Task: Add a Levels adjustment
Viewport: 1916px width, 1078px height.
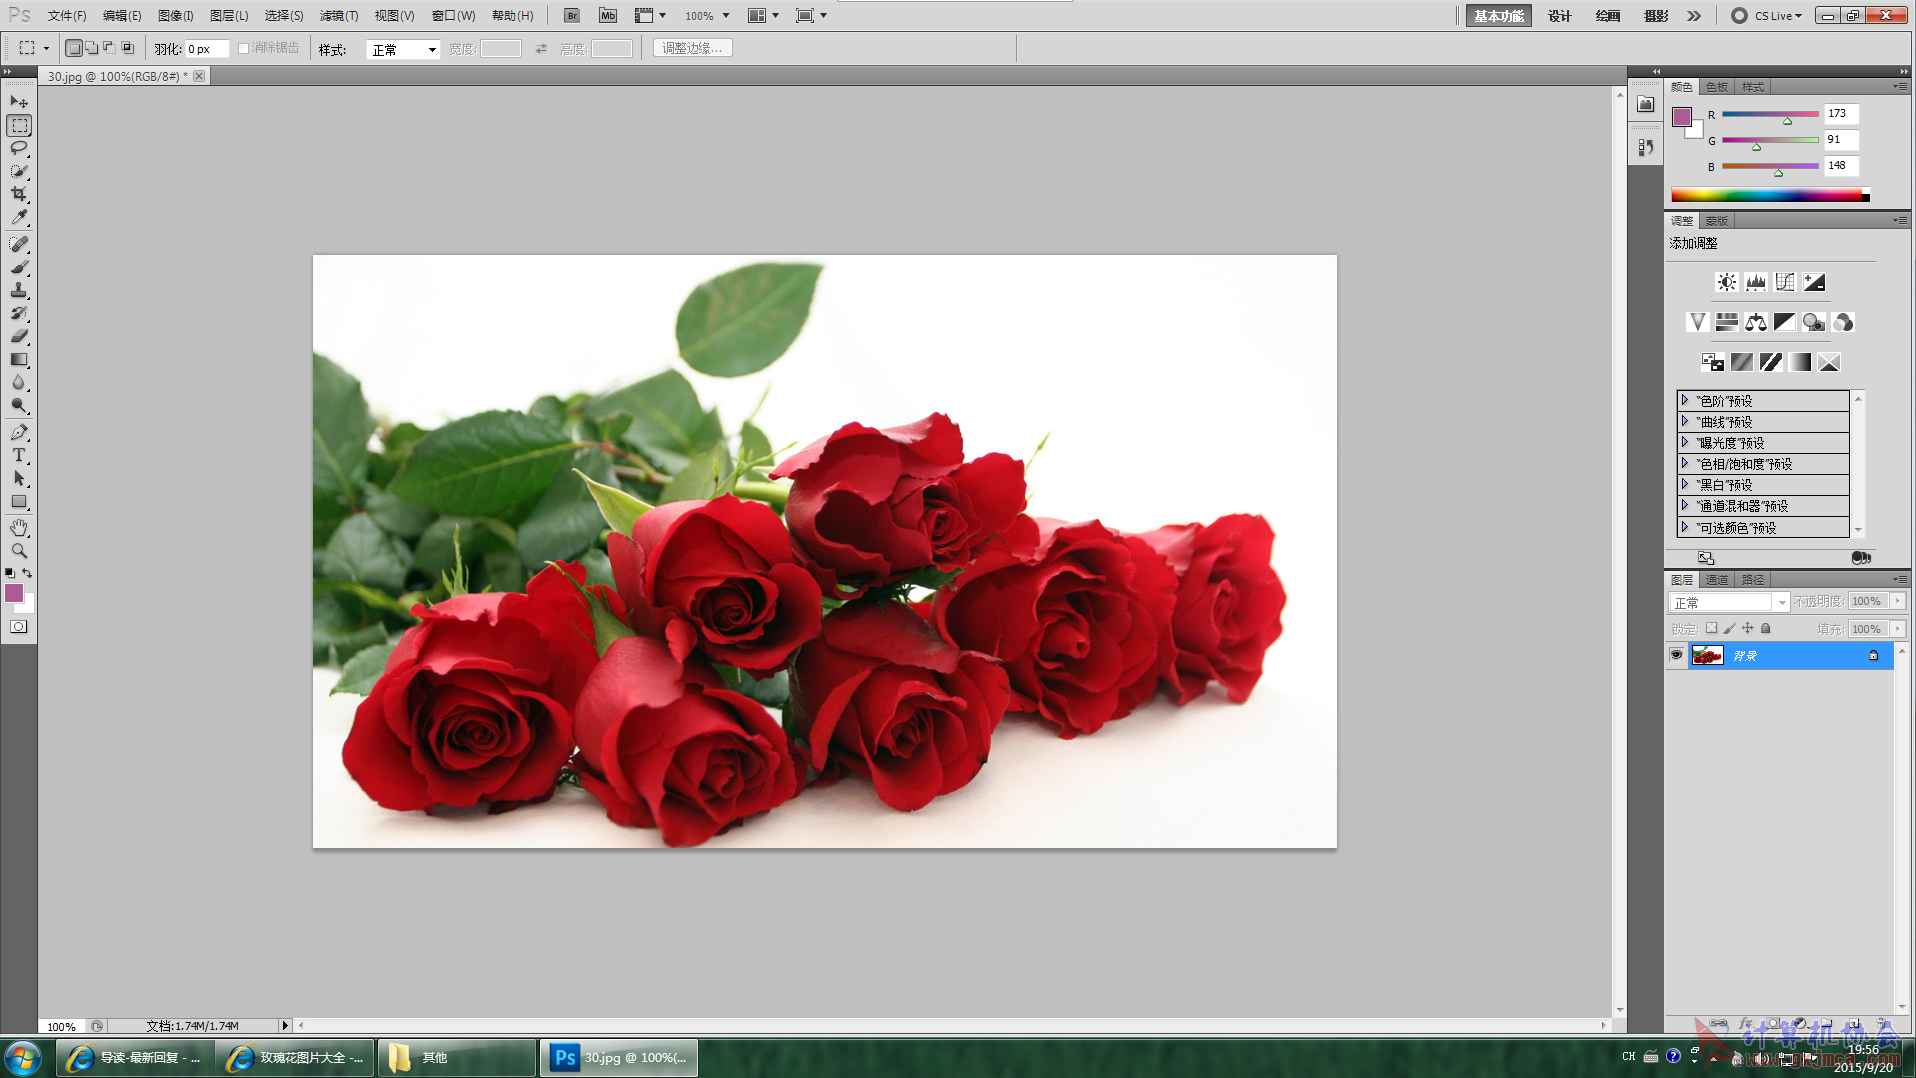Action: [1755, 282]
